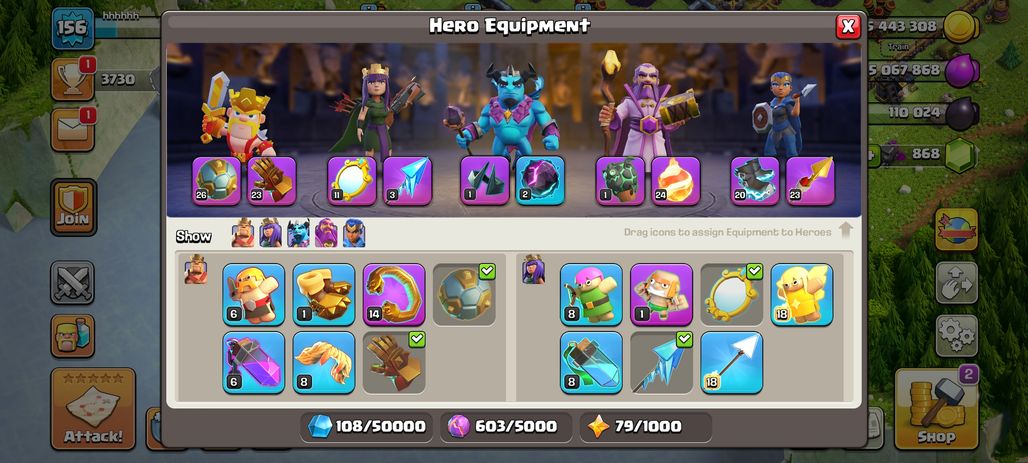This screenshot has width=1028, height=463.
Task: Toggle the checked Magic Mirror equipment tile
Action: click(732, 294)
